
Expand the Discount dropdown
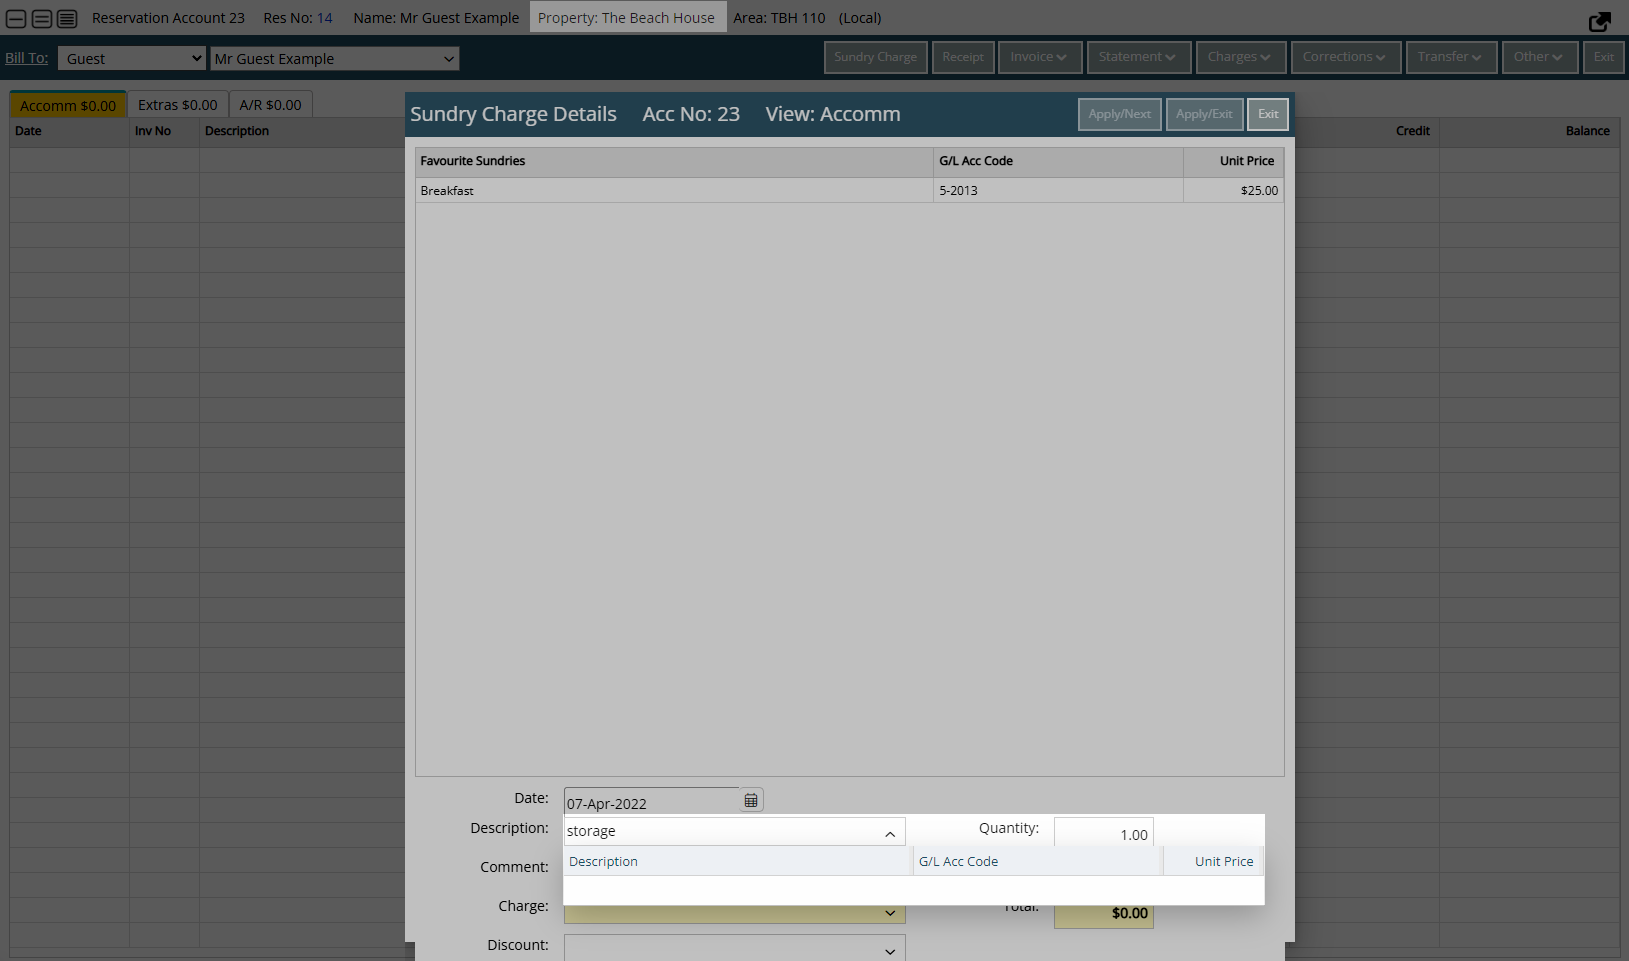point(890,951)
